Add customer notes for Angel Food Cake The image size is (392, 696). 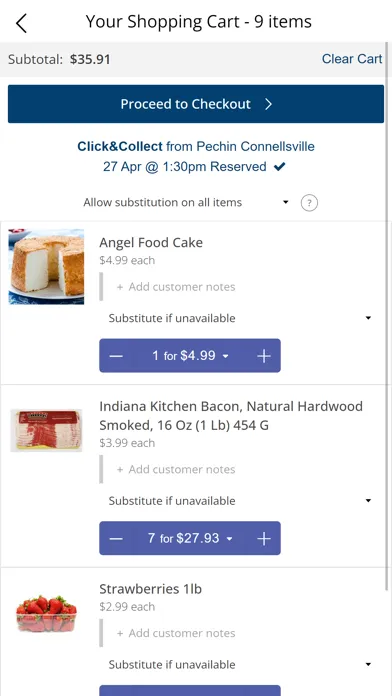[x=176, y=287]
